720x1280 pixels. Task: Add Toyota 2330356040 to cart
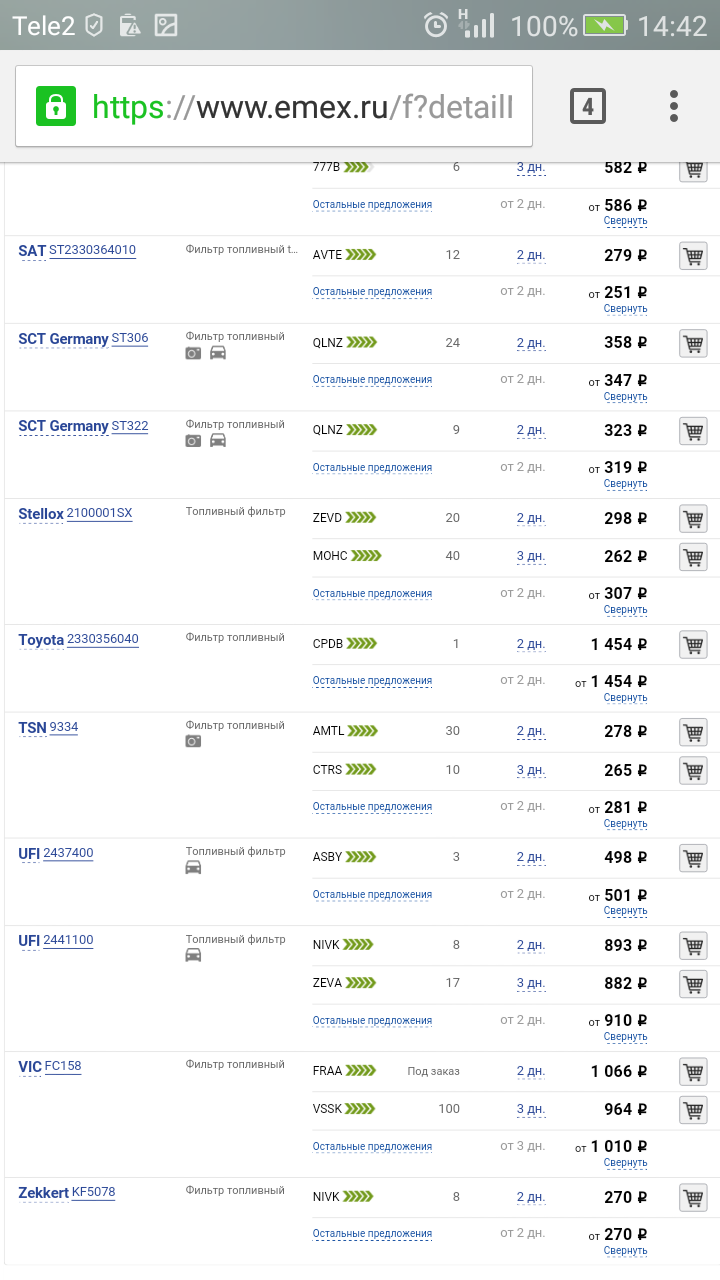[692, 645]
